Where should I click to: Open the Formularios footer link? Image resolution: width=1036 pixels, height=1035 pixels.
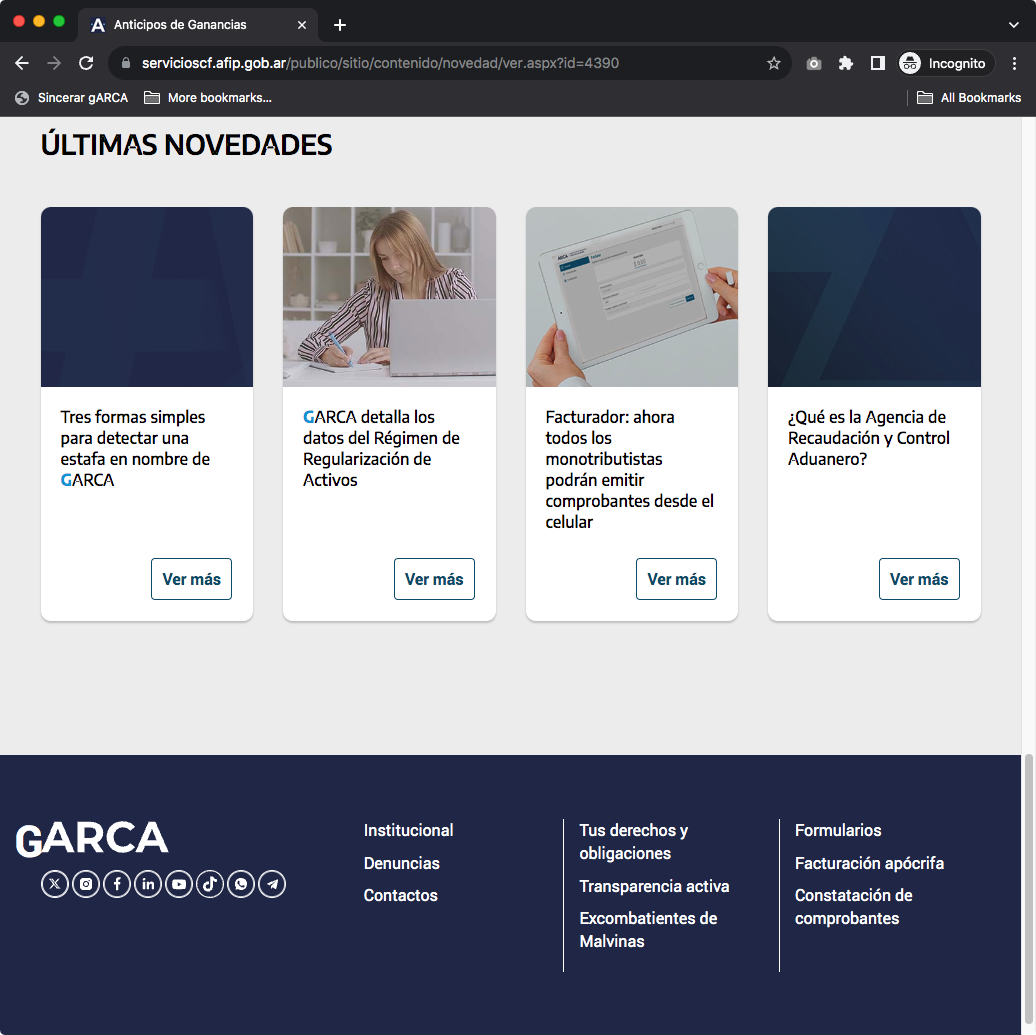point(838,830)
